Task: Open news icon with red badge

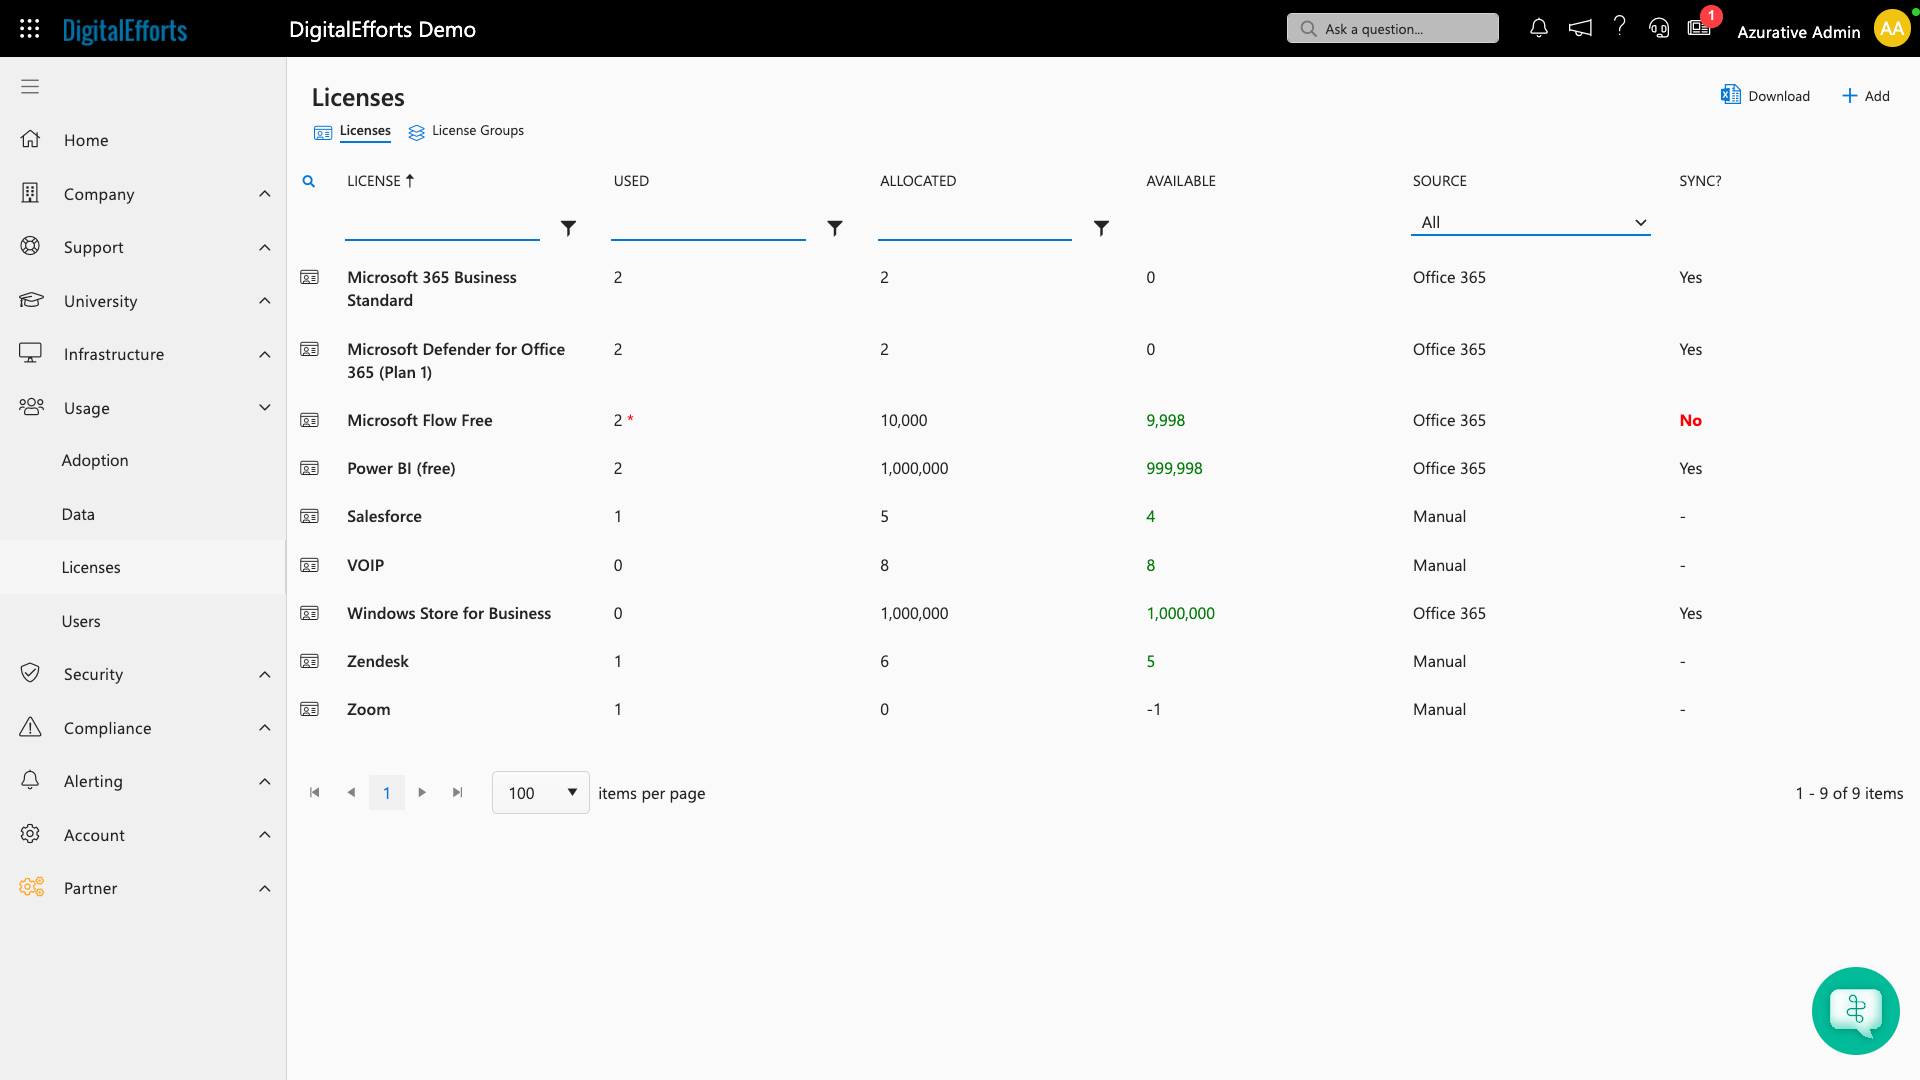Action: [1699, 28]
